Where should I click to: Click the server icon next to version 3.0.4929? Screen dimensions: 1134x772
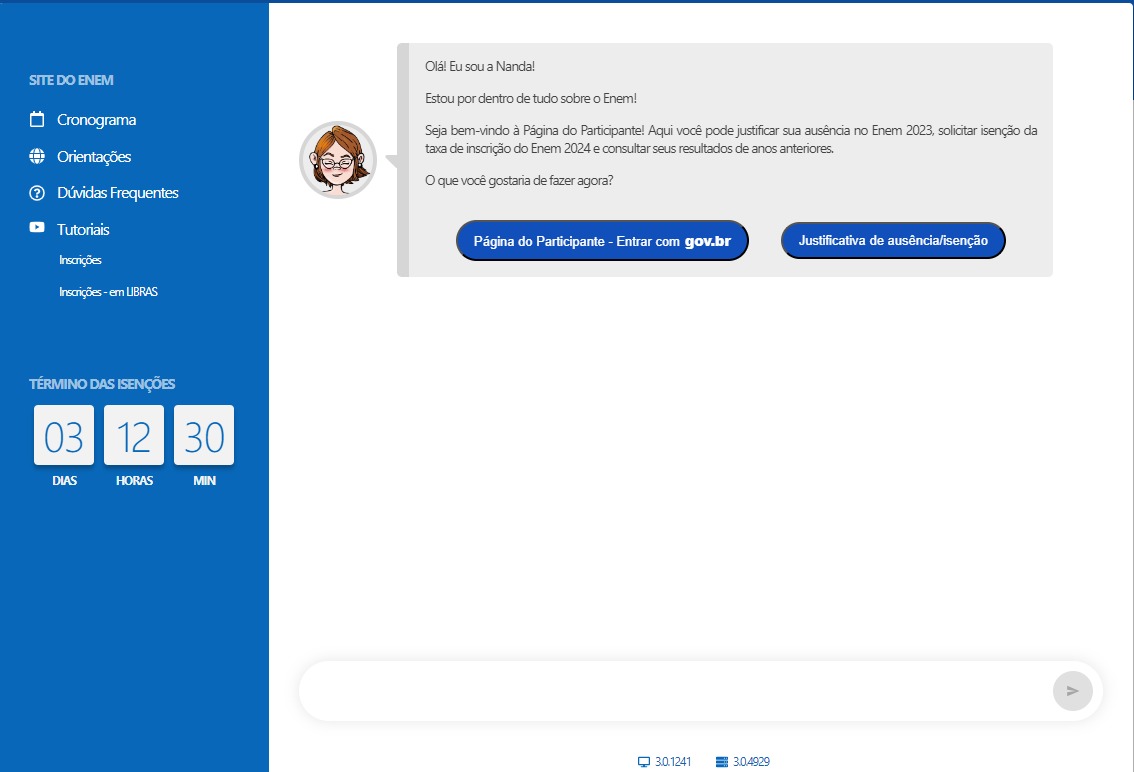pyautogui.click(x=722, y=762)
